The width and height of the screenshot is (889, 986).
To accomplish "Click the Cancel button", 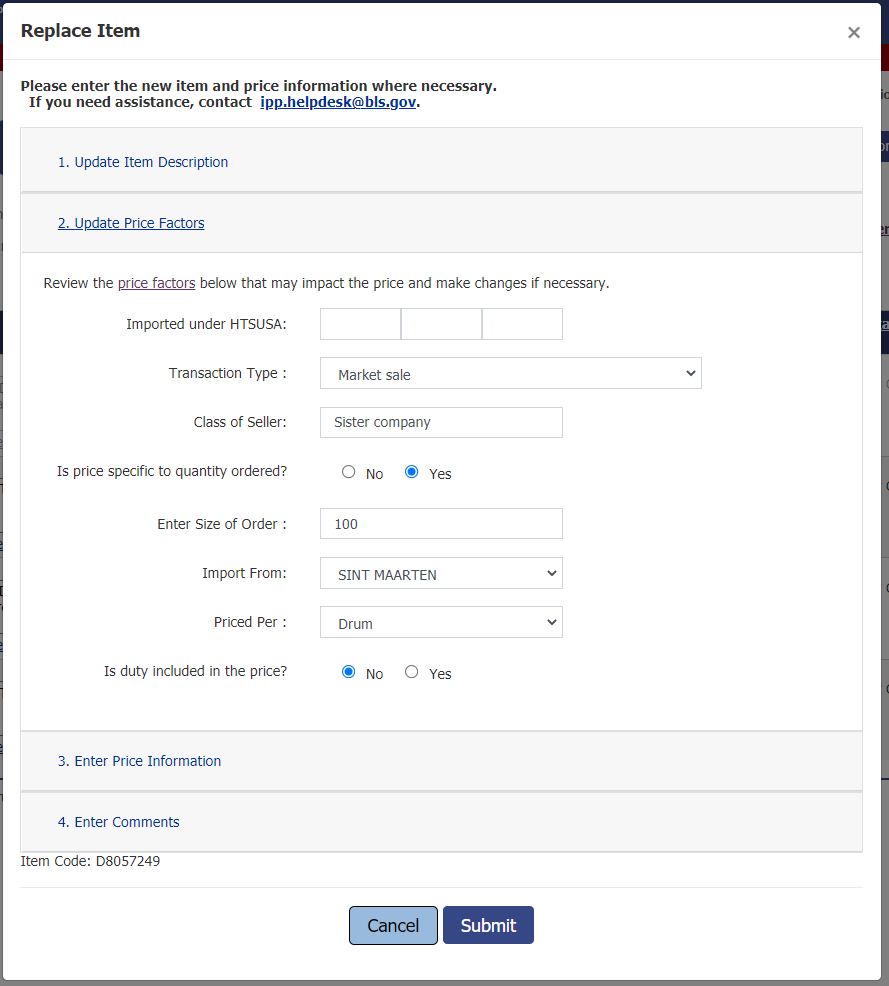I will pyautogui.click(x=393, y=925).
